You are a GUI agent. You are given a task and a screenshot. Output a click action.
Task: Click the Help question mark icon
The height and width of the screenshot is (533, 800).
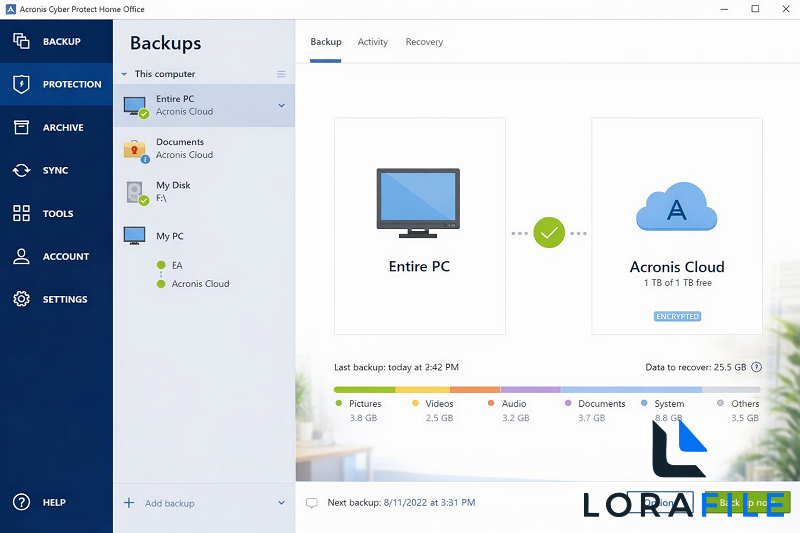pyautogui.click(x=21, y=502)
